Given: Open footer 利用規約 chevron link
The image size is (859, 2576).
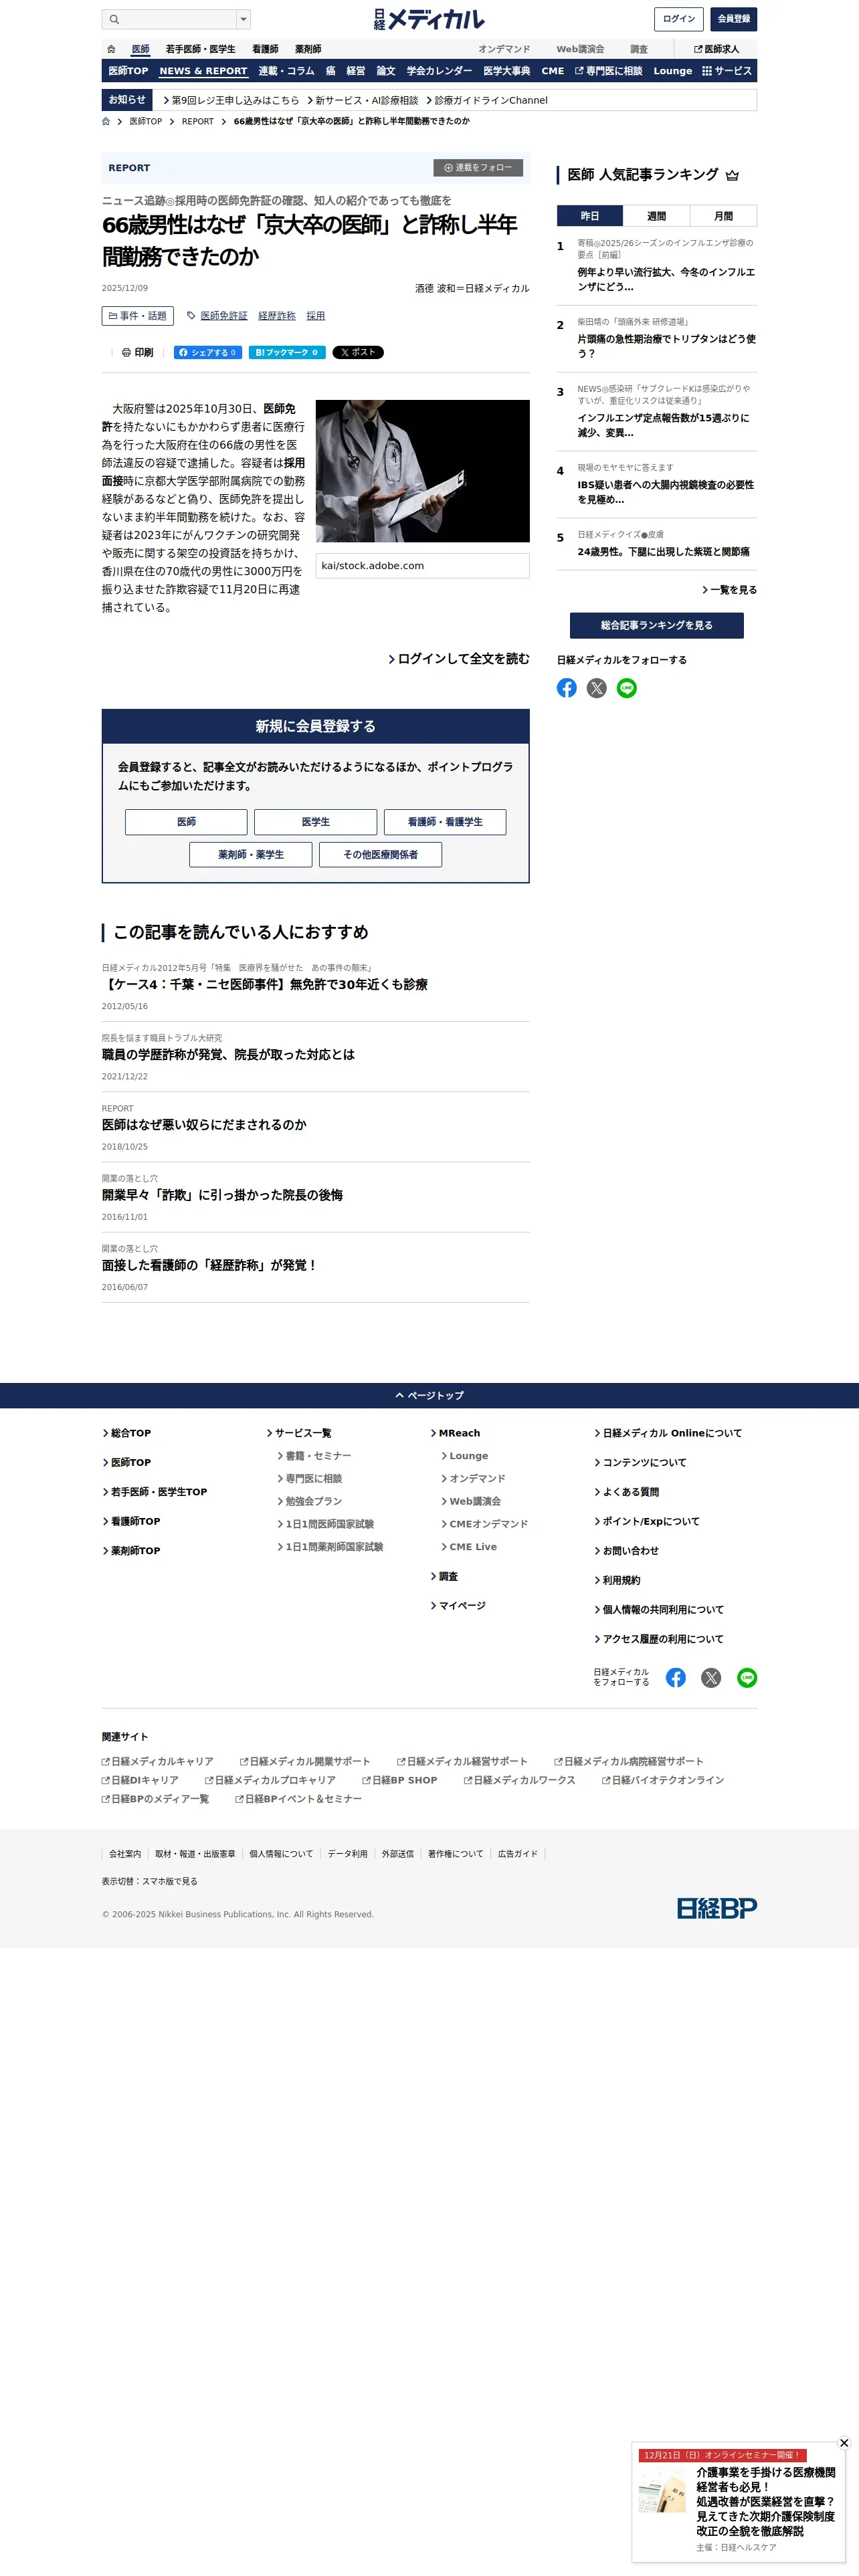Looking at the screenshot, I should pyautogui.click(x=617, y=1581).
